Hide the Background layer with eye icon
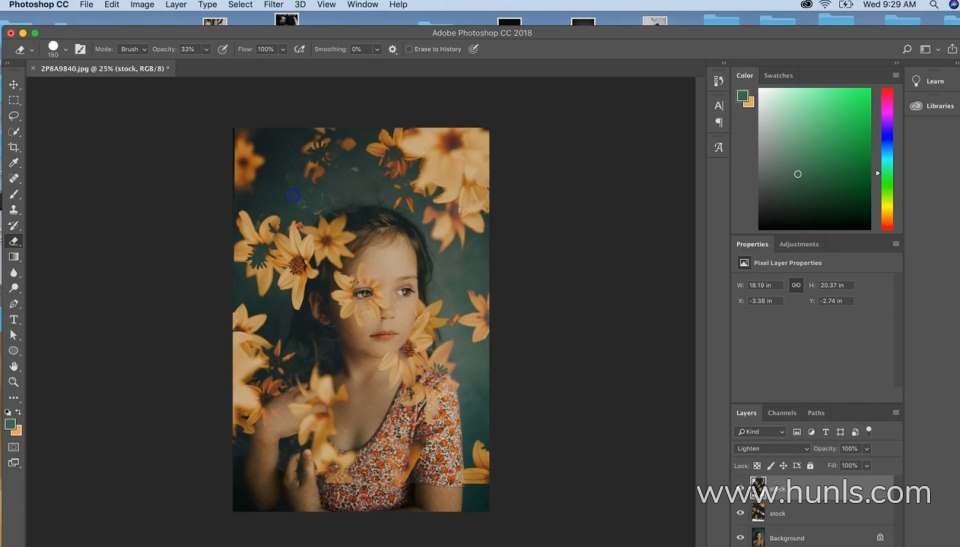 tap(741, 537)
